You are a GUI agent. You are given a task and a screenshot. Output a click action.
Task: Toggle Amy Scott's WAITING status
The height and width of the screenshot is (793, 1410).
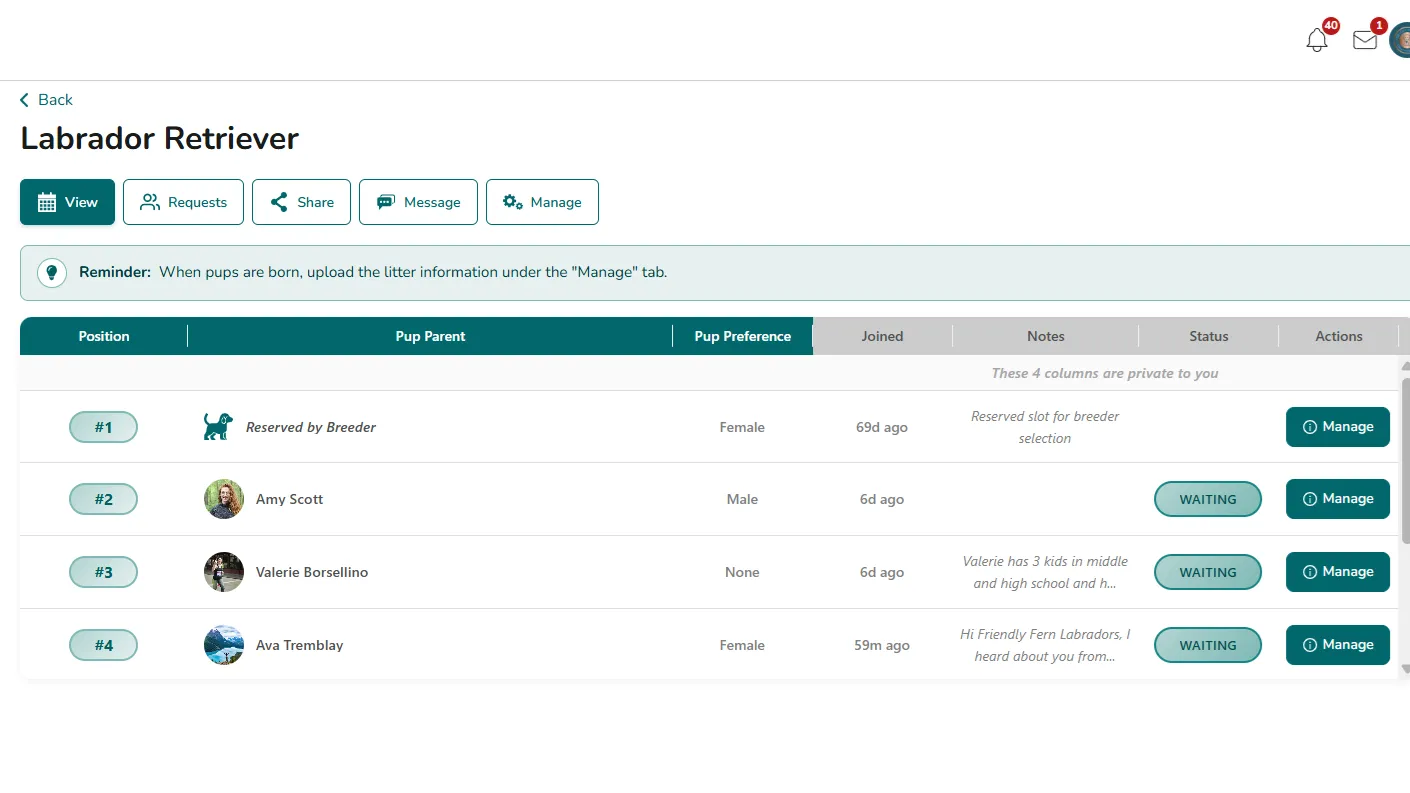tap(1207, 499)
